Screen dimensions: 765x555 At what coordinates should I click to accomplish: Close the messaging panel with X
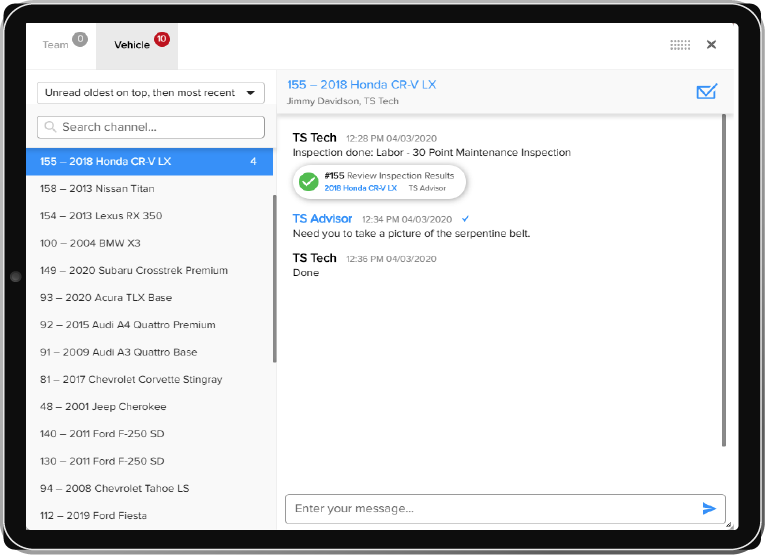711,45
